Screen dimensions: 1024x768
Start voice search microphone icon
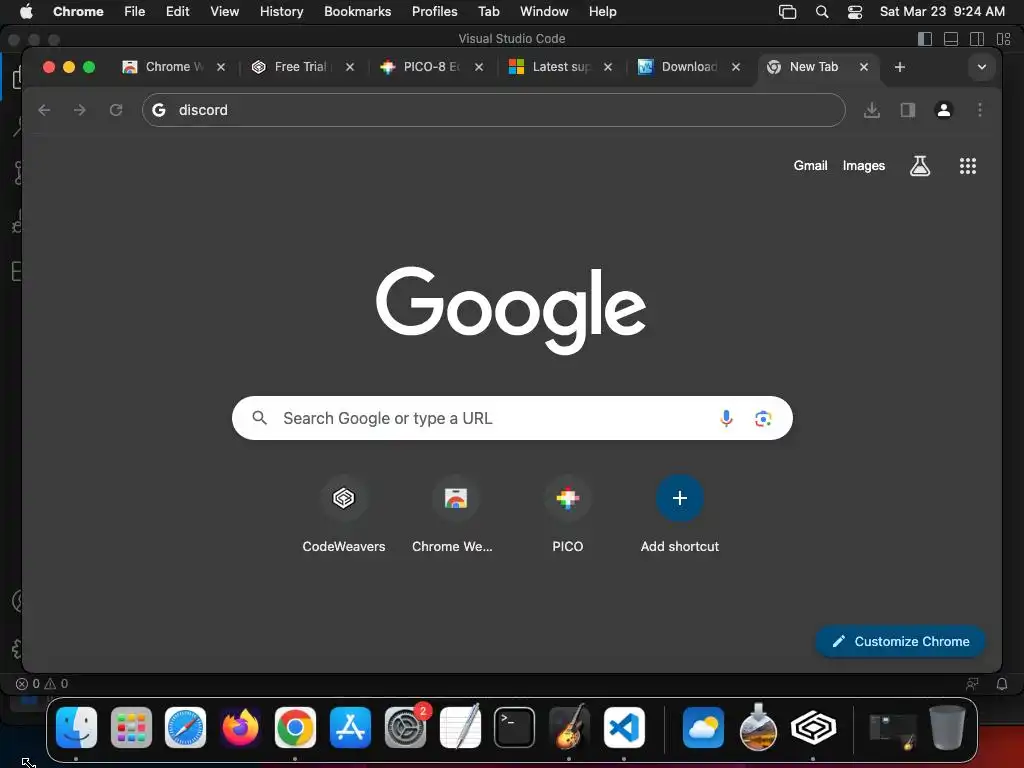(726, 418)
